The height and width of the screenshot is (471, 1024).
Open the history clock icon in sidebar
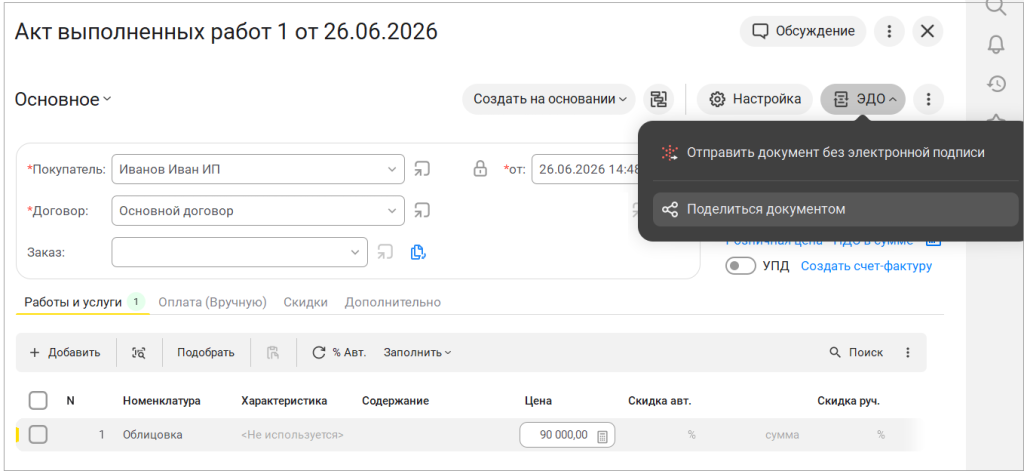[x=995, y=84]
